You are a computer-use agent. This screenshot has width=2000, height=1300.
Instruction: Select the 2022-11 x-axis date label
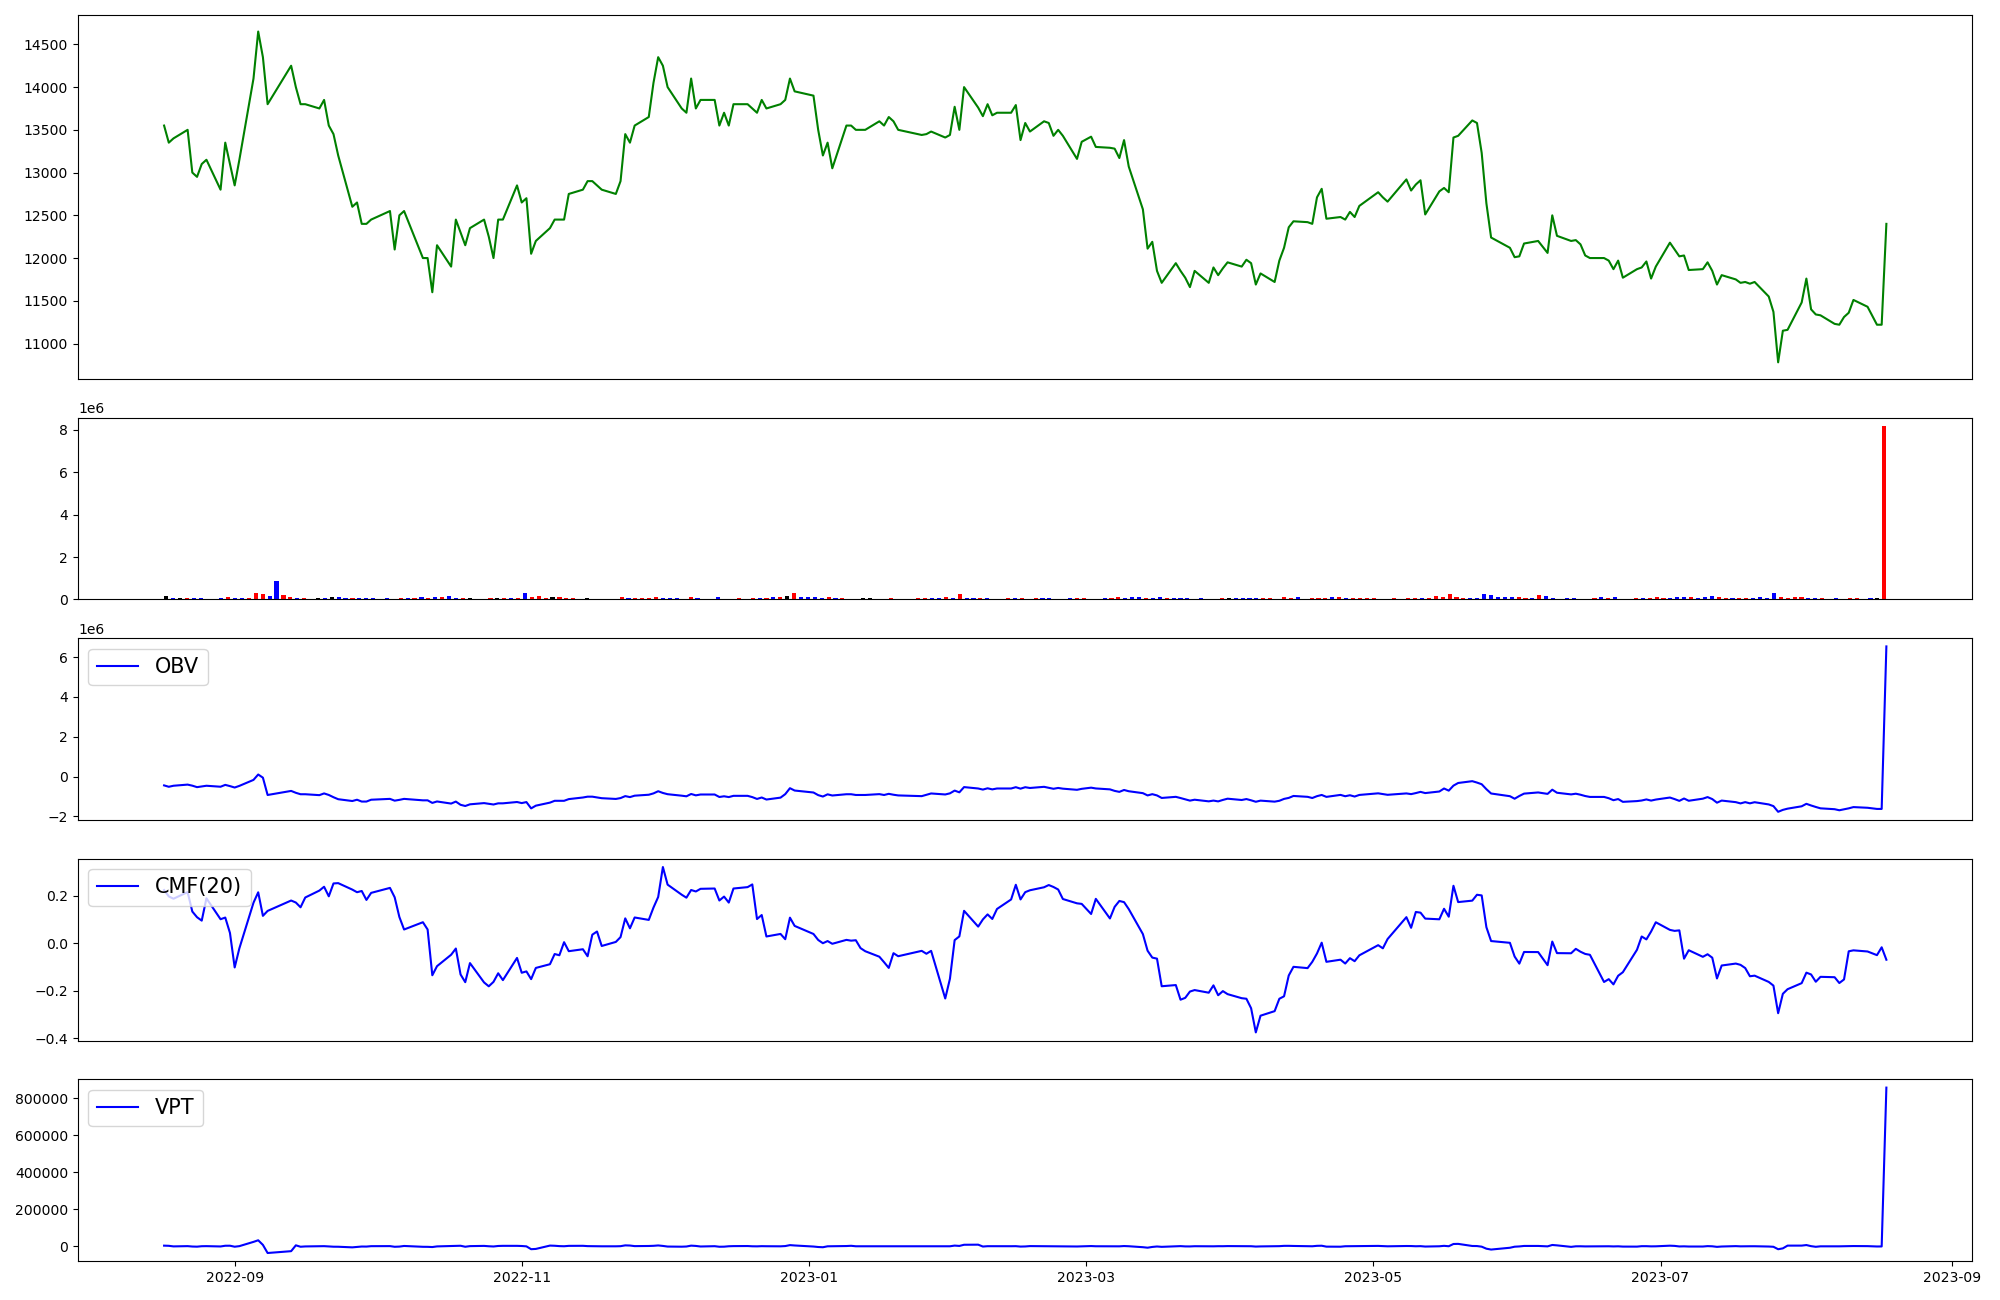(522, 1277)
